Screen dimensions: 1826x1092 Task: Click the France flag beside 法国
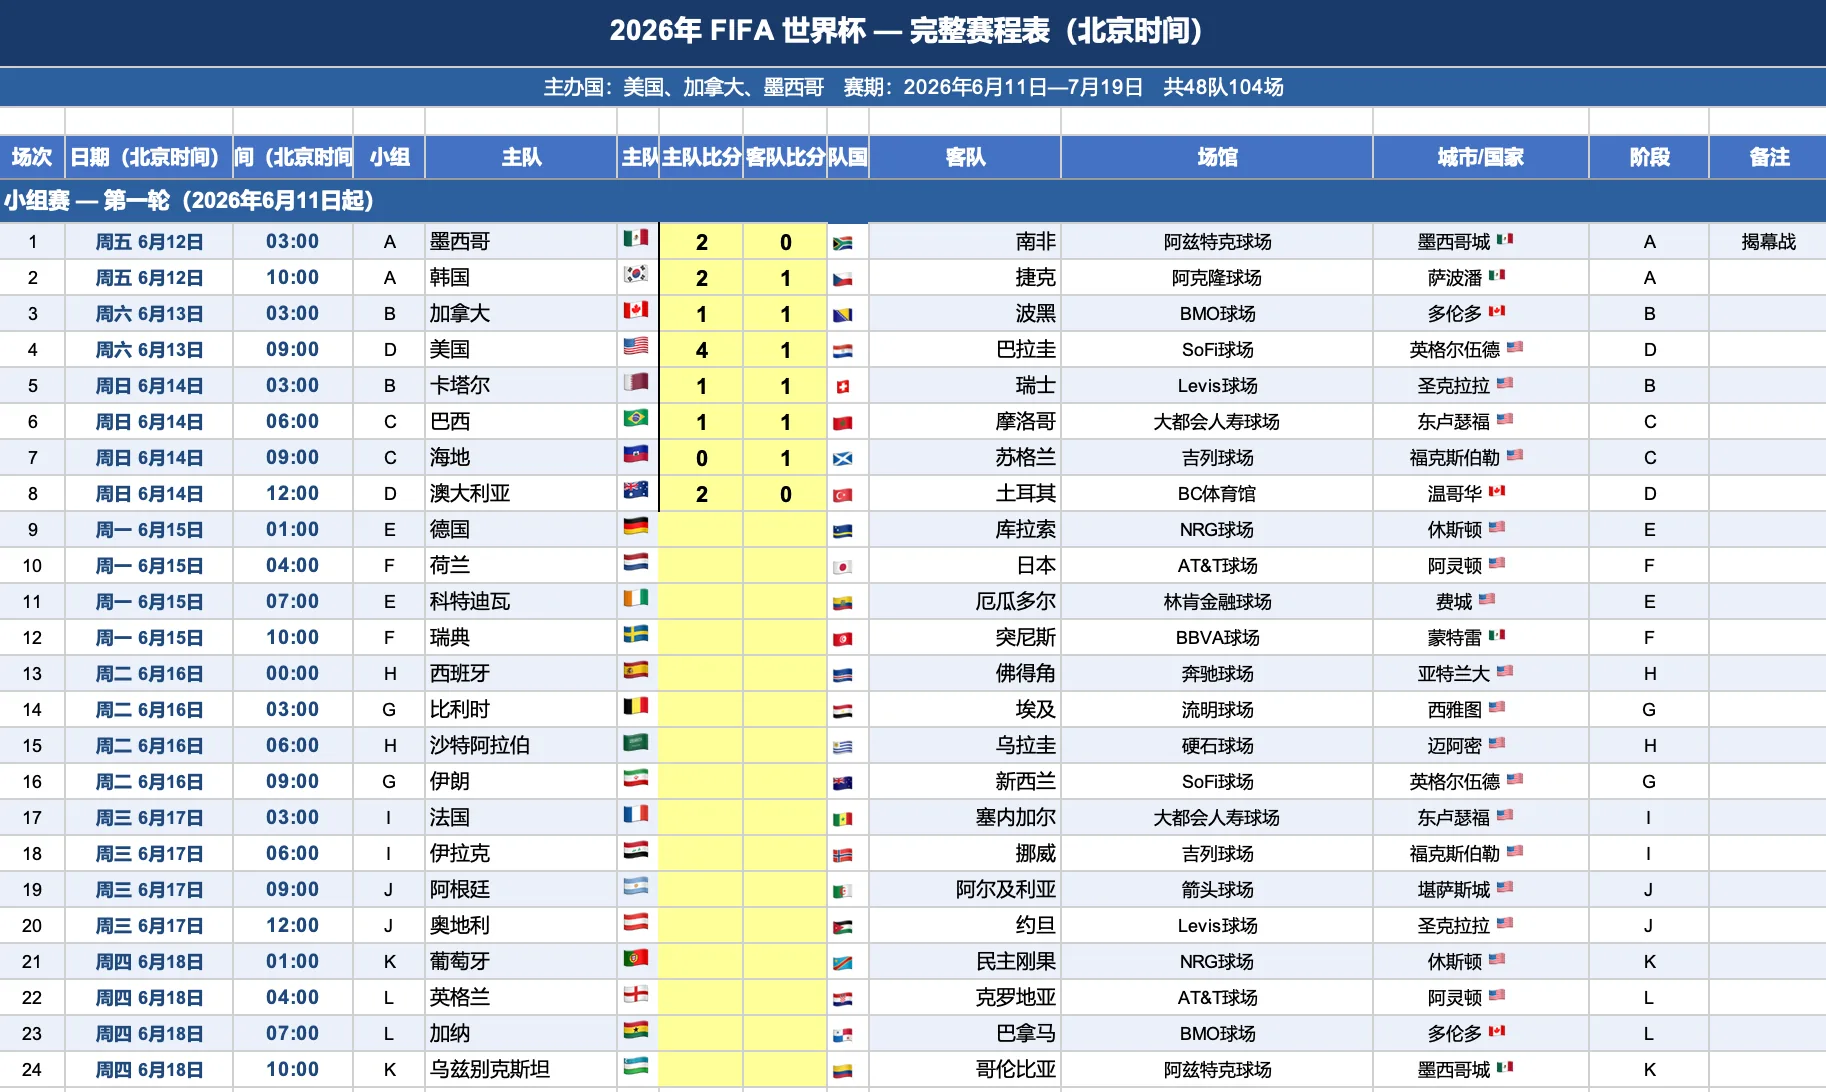[x=636, y=814]
